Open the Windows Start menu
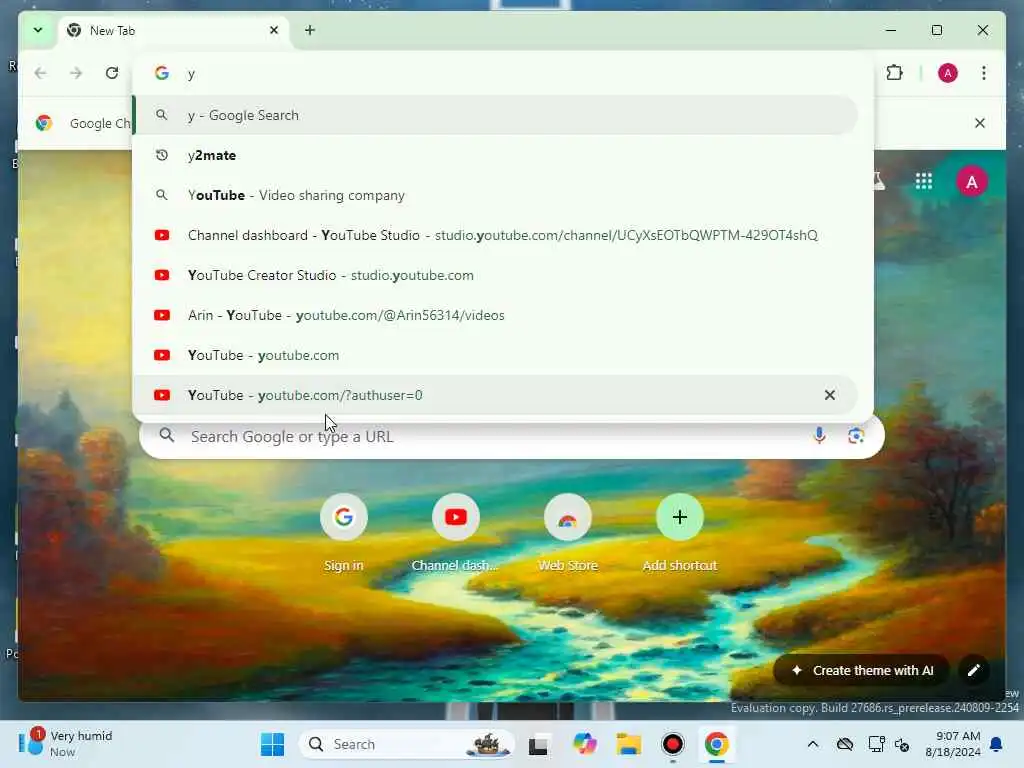 (x=272, y=744)
